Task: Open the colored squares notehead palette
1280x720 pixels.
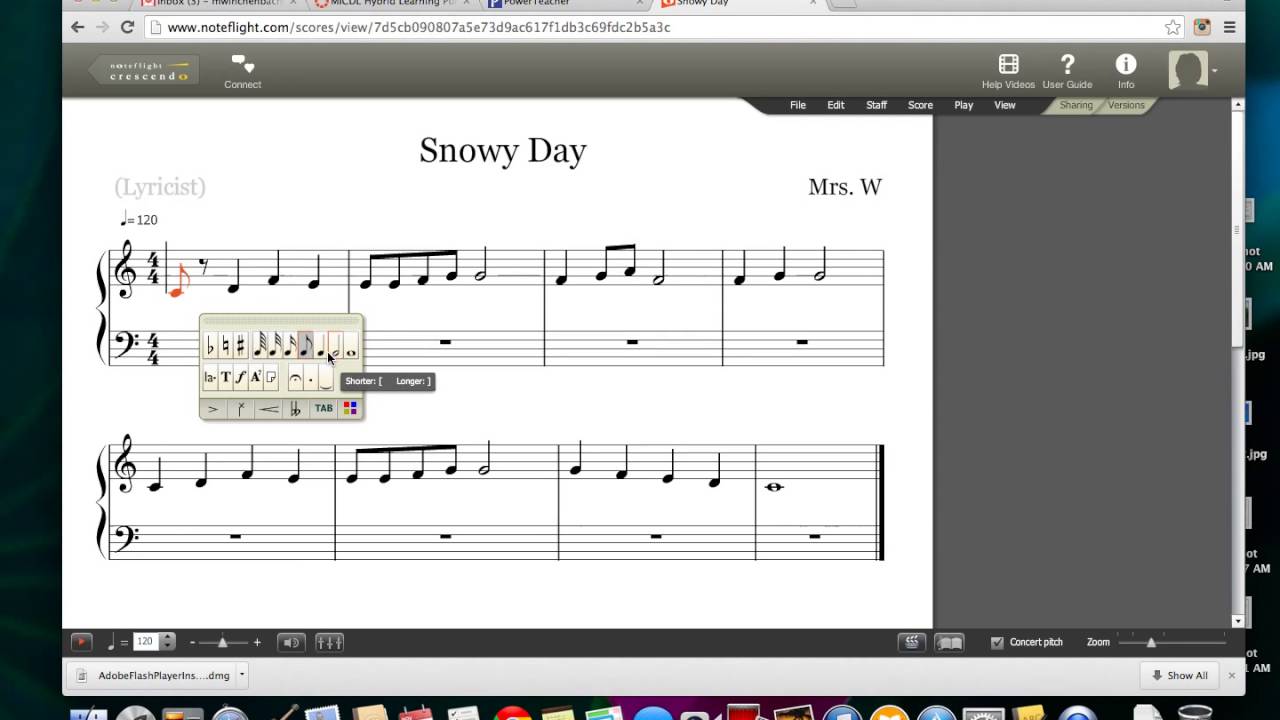Action: 350,409
